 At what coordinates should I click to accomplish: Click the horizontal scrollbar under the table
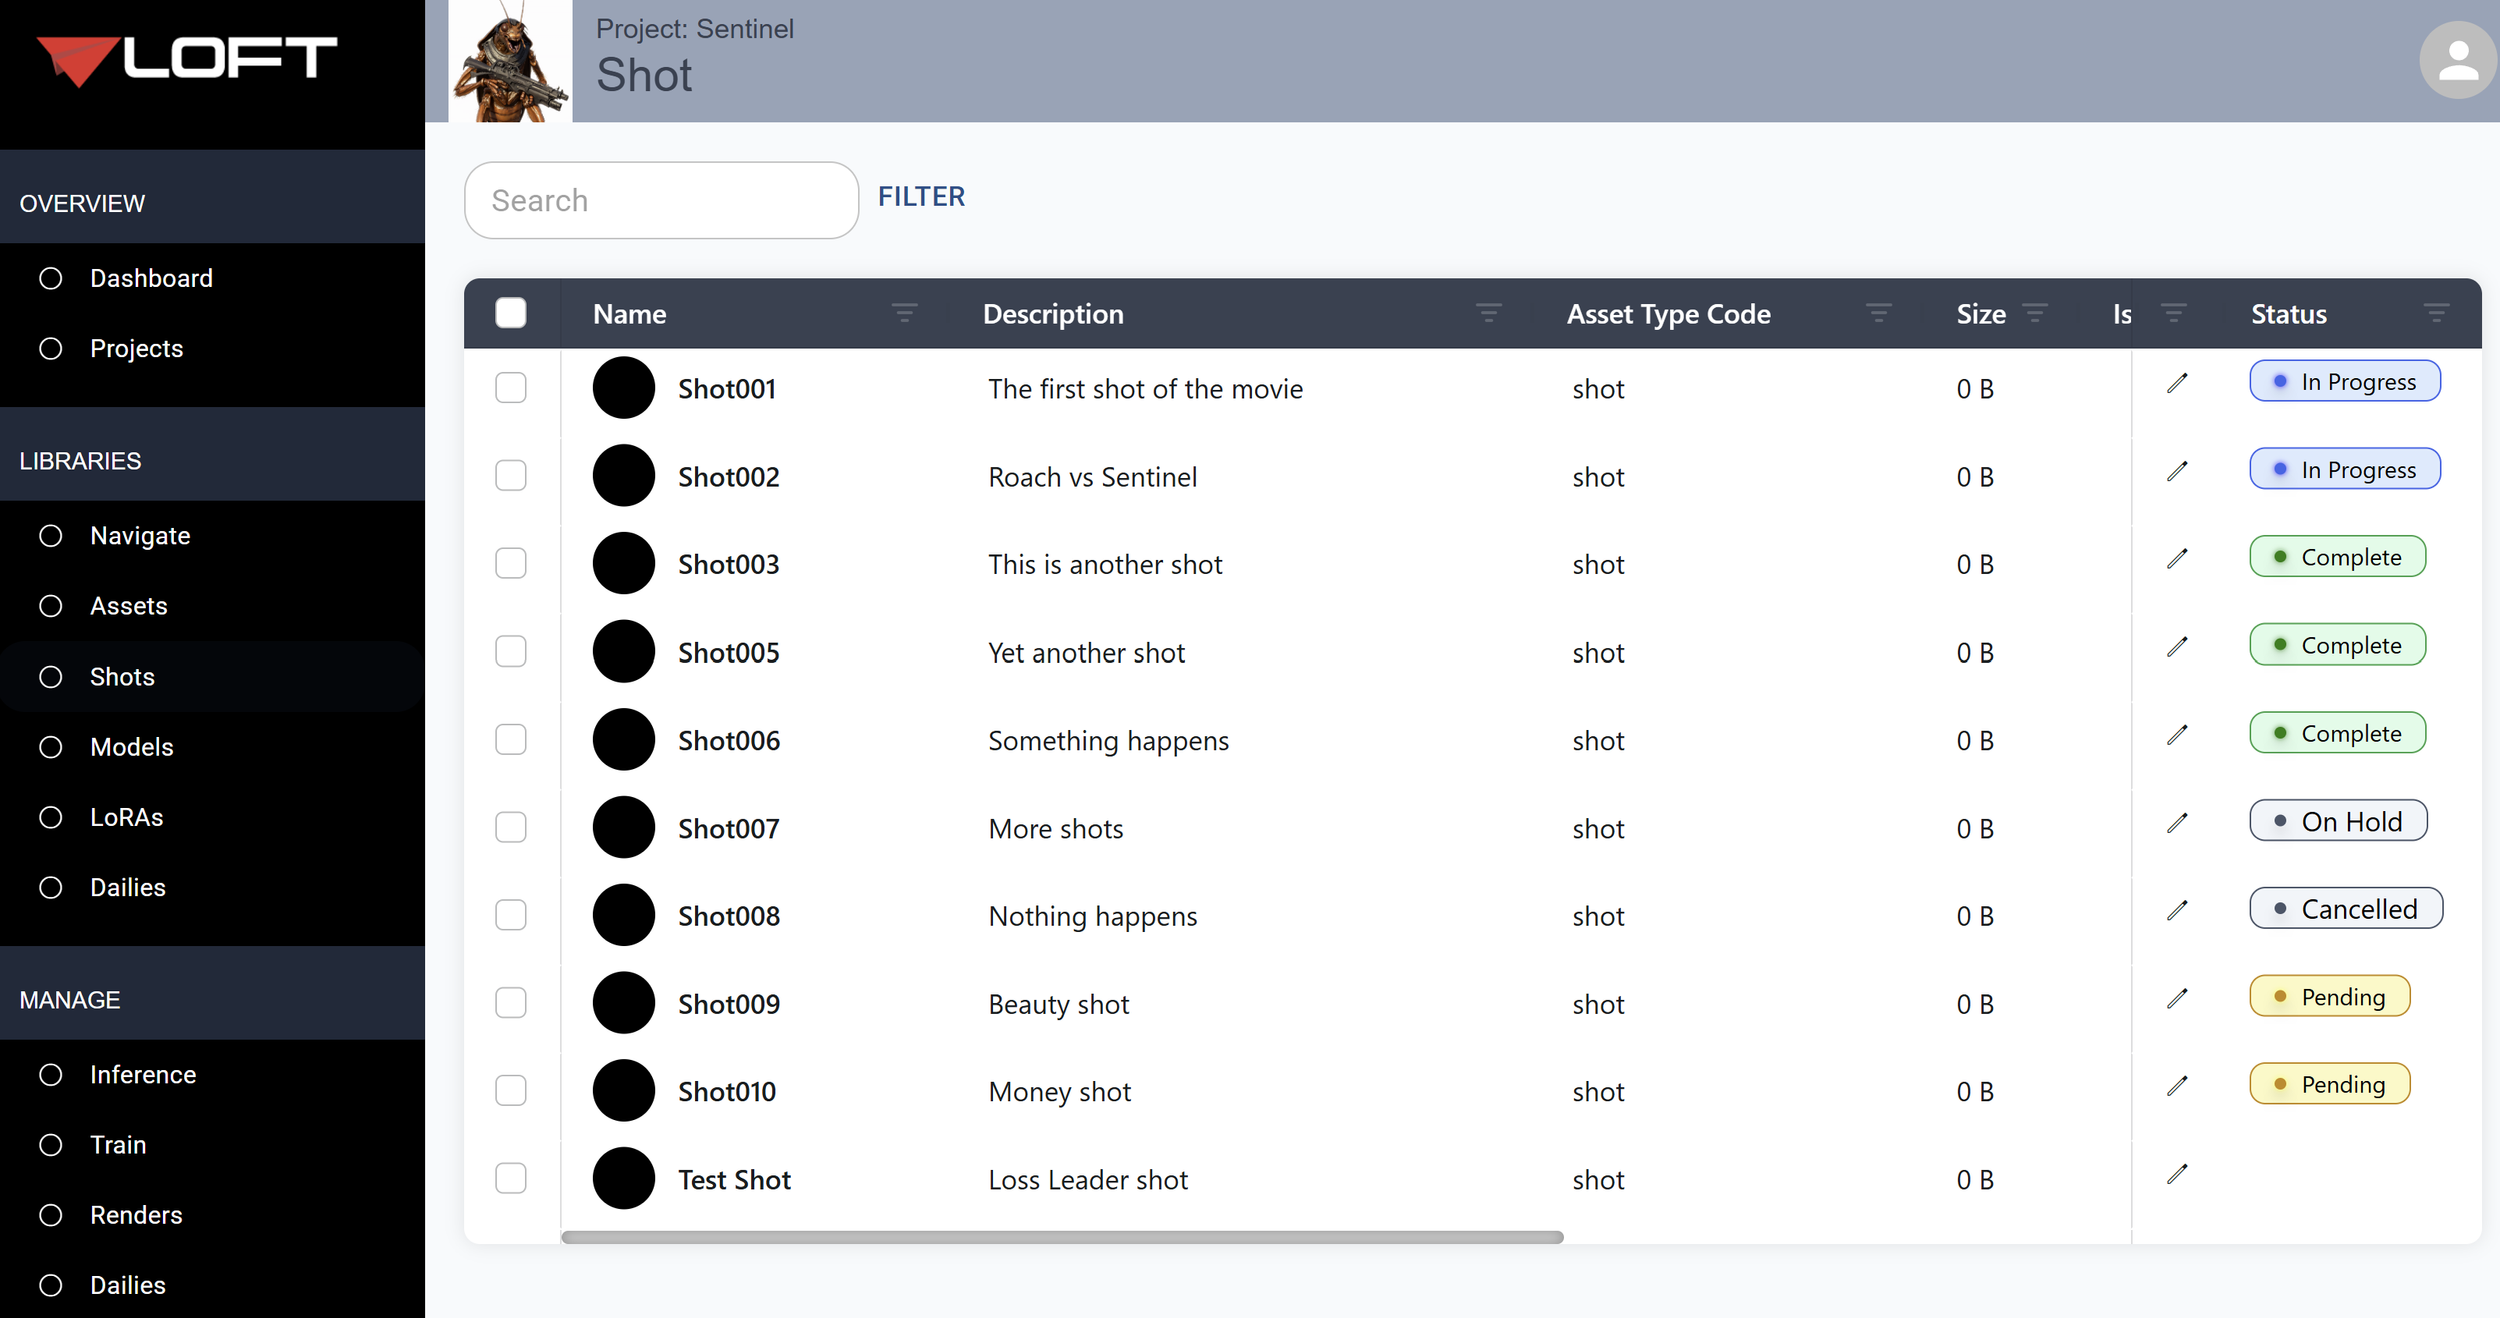click(x=1061, y=1237)
